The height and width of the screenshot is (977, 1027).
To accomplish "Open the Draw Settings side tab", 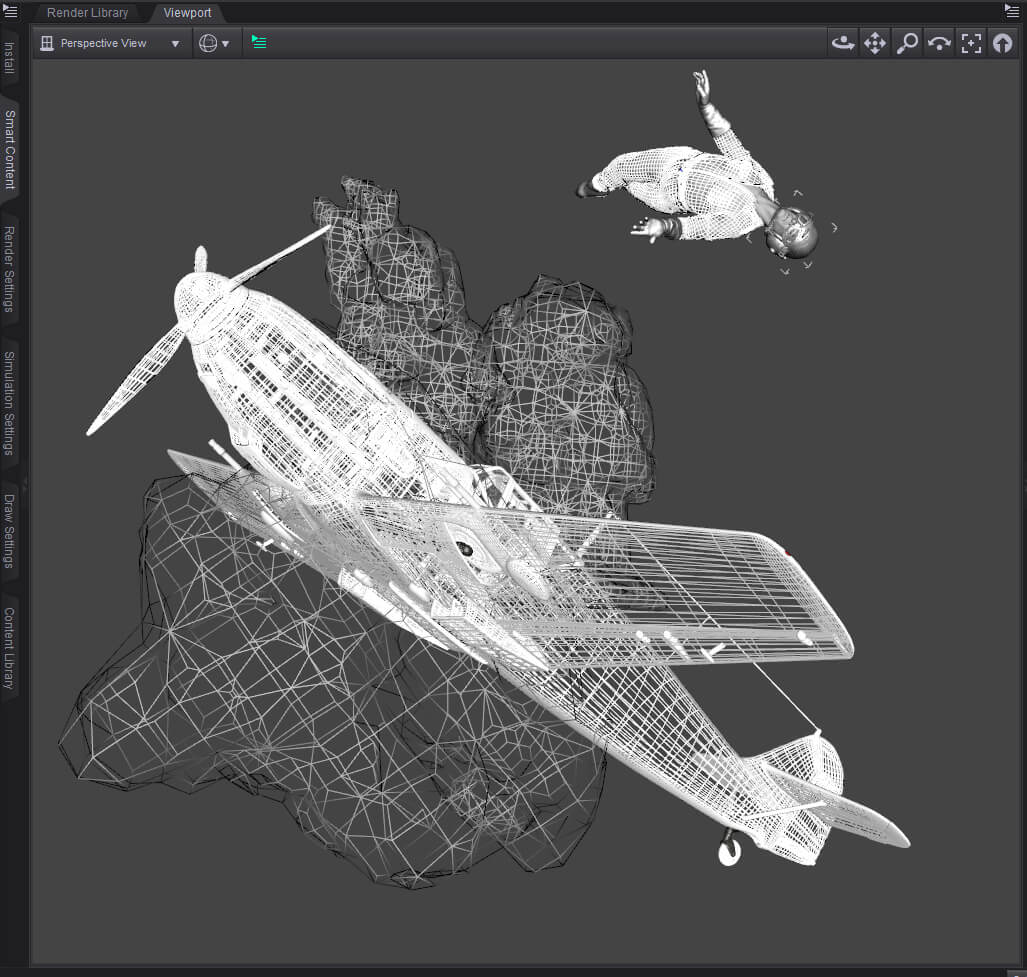I will [x=9, y=531].
